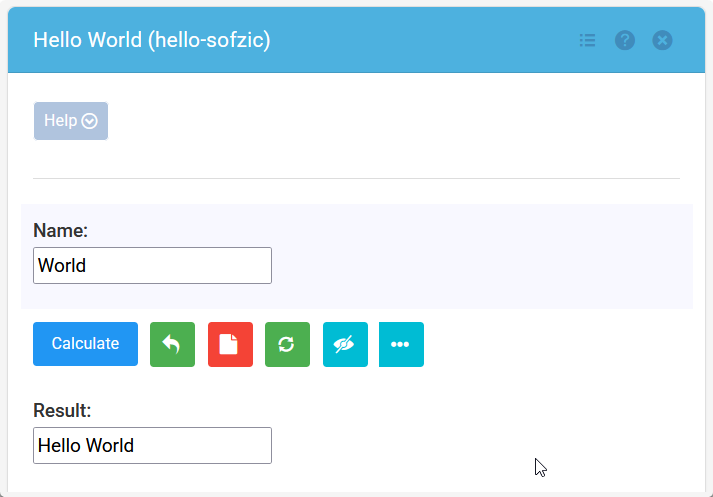713x497 pixels.
Task: Click the Result: label text
Action: coord(62,411)
